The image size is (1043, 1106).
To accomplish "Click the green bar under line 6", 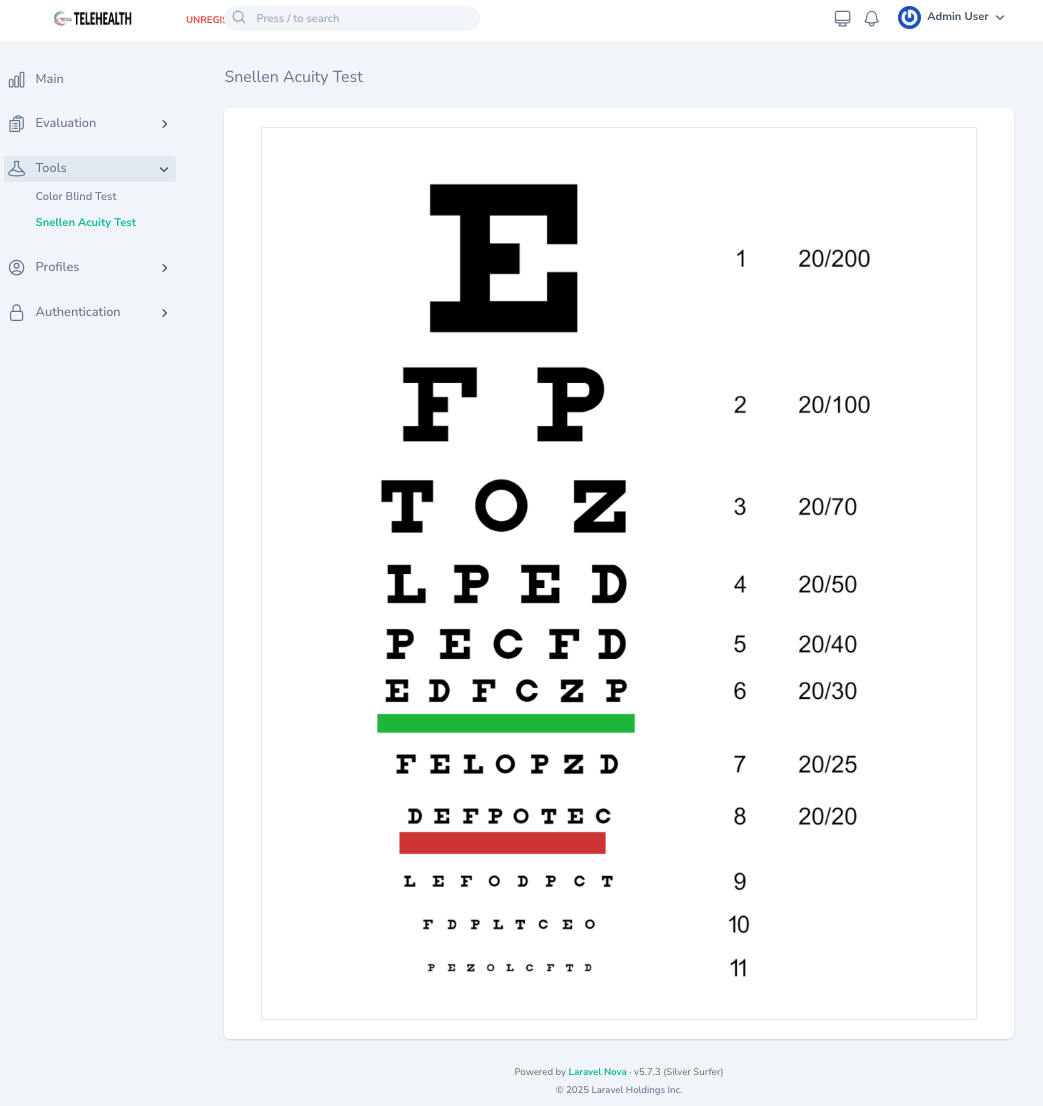I will click(505, 723).
